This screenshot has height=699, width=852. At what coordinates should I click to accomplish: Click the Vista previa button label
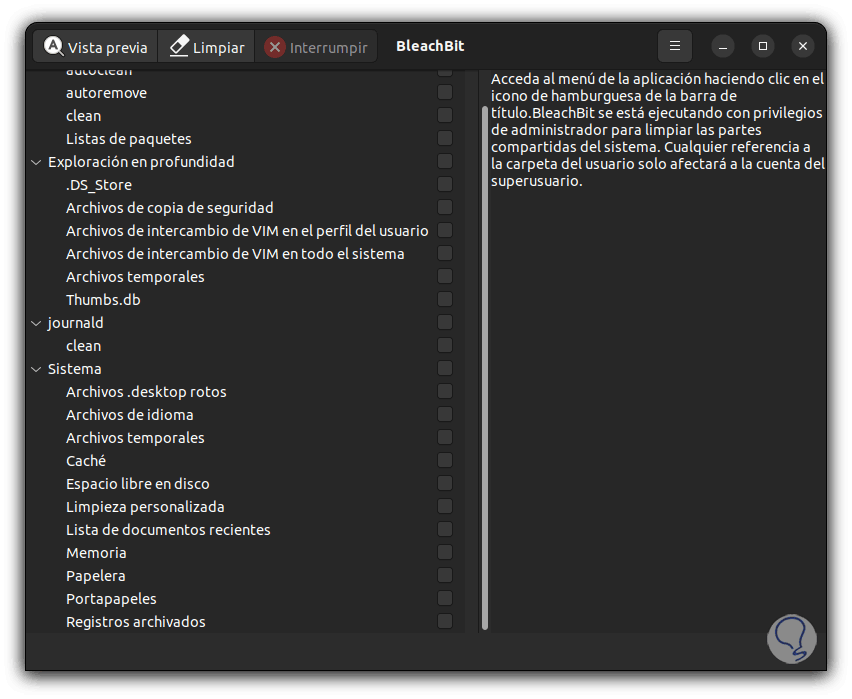coord(108,48)
